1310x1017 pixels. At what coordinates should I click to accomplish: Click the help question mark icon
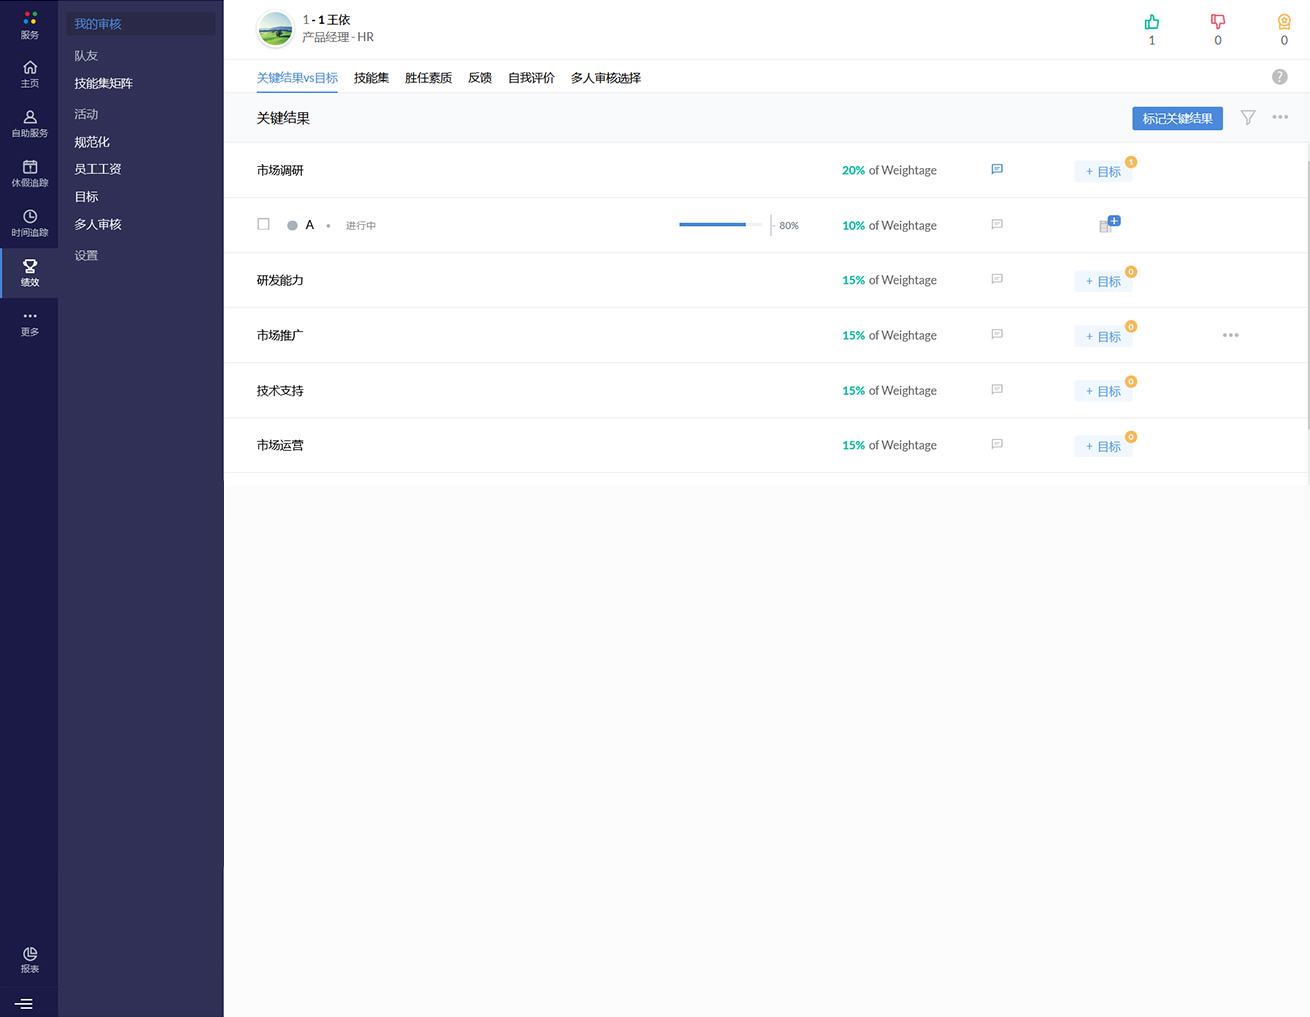(1279, 77)
